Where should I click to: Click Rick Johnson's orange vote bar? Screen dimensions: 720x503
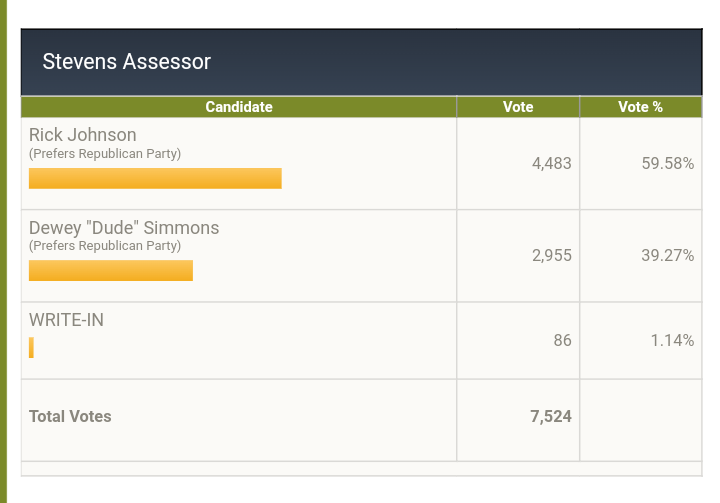155,178
